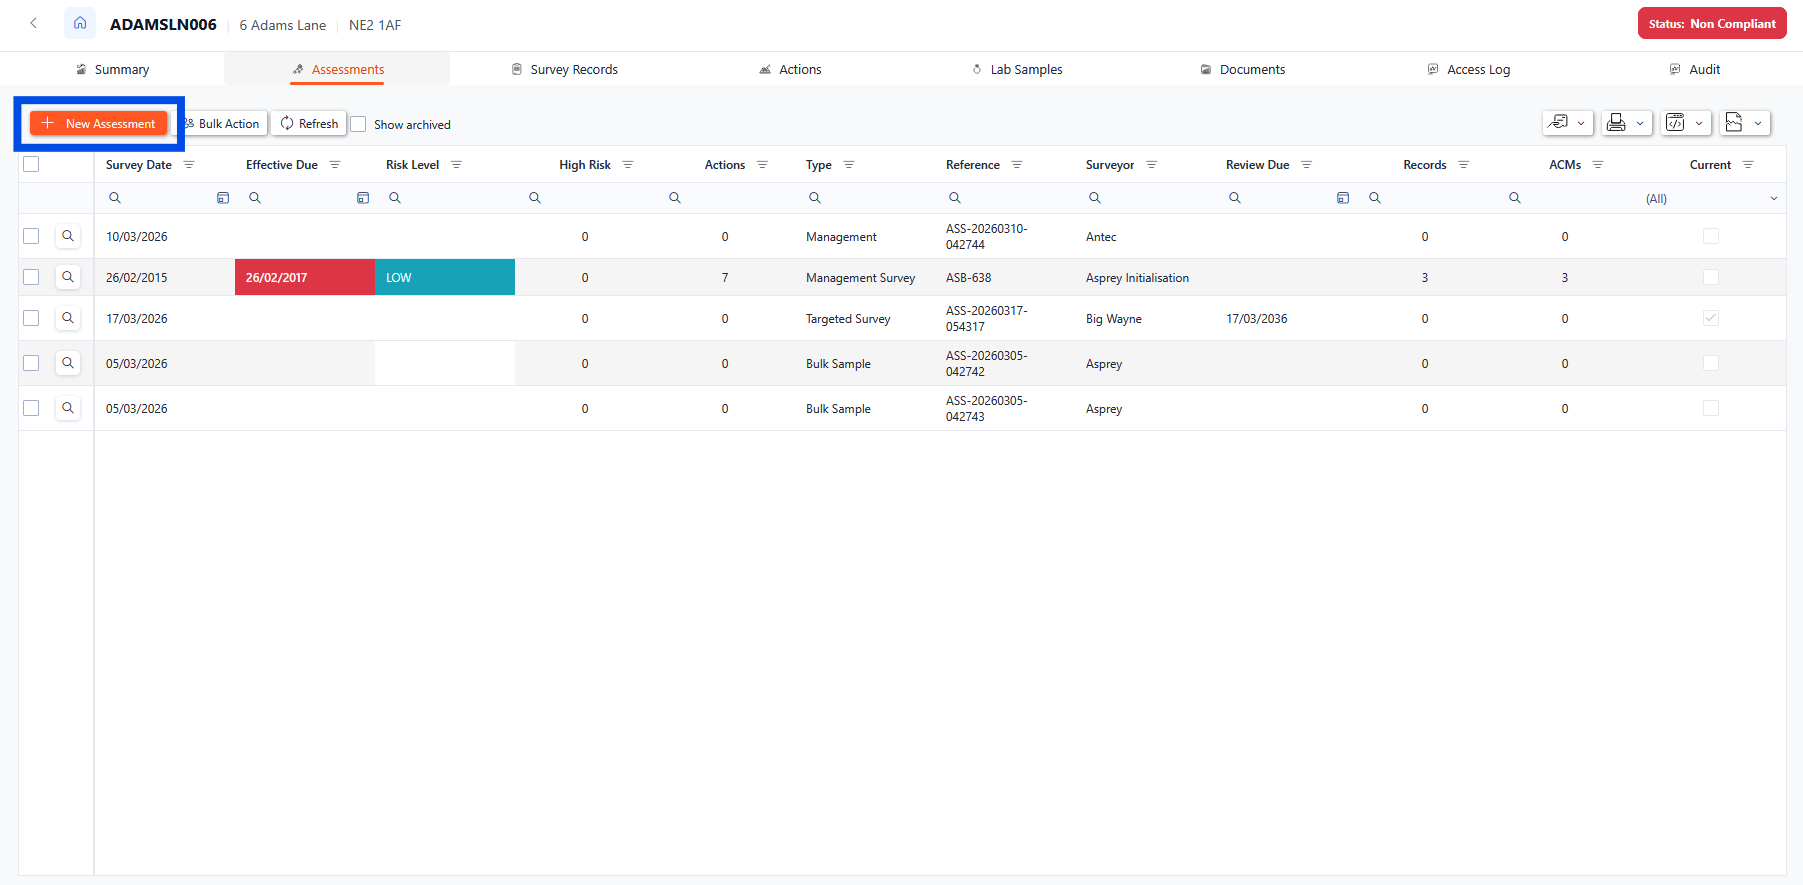
Task: Open the printer icon menu
Action: click(x=1625, y=123)
